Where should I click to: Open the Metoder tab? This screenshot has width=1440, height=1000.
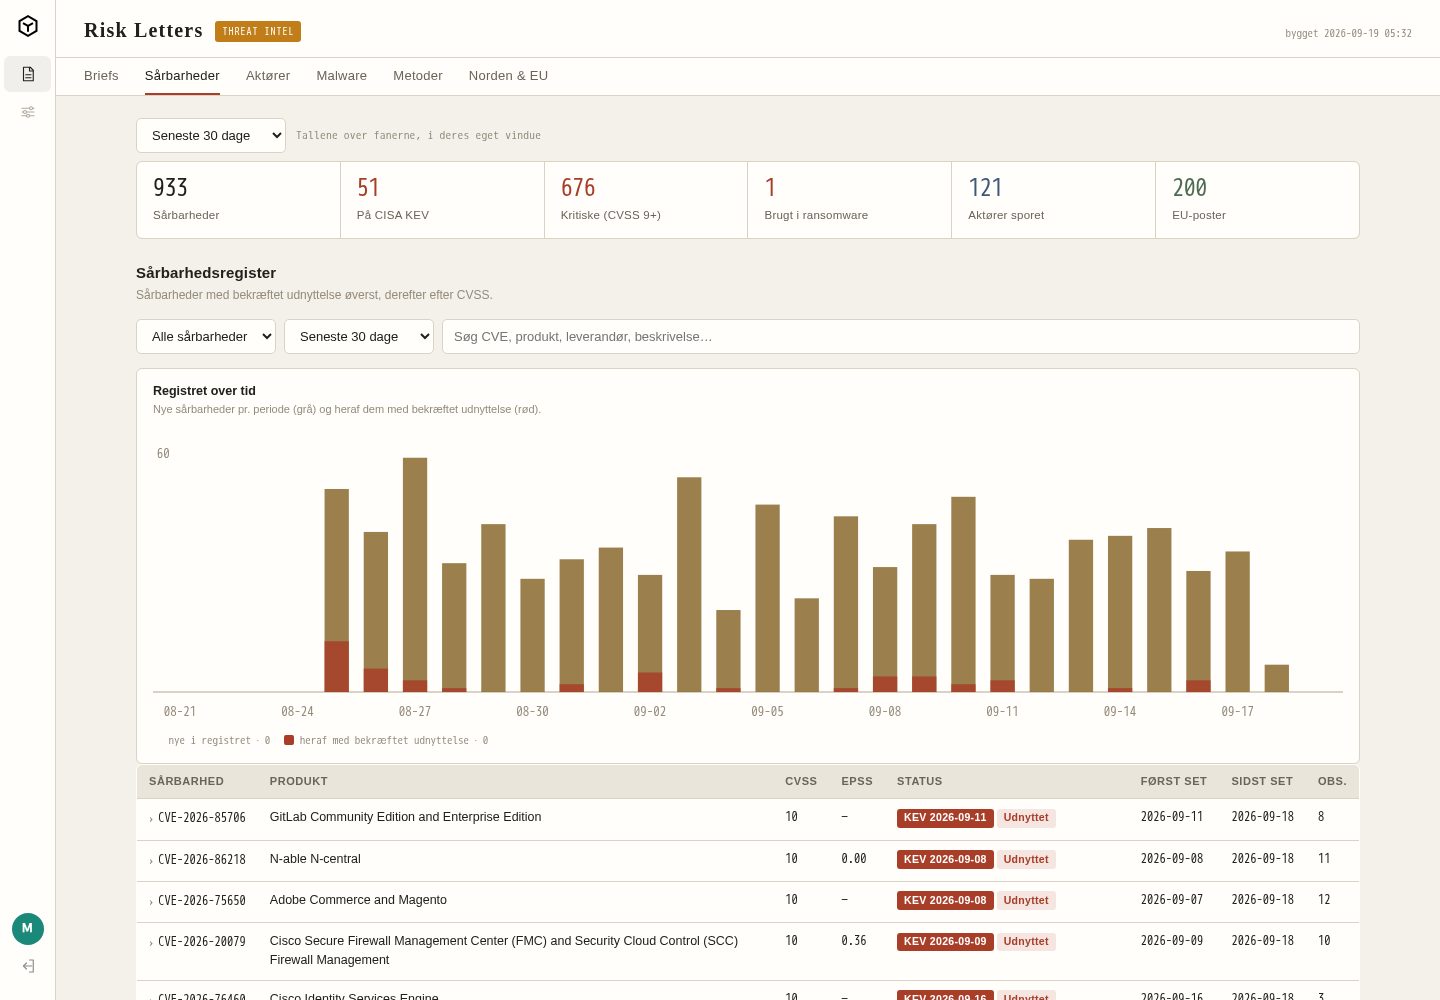(418, 76)
